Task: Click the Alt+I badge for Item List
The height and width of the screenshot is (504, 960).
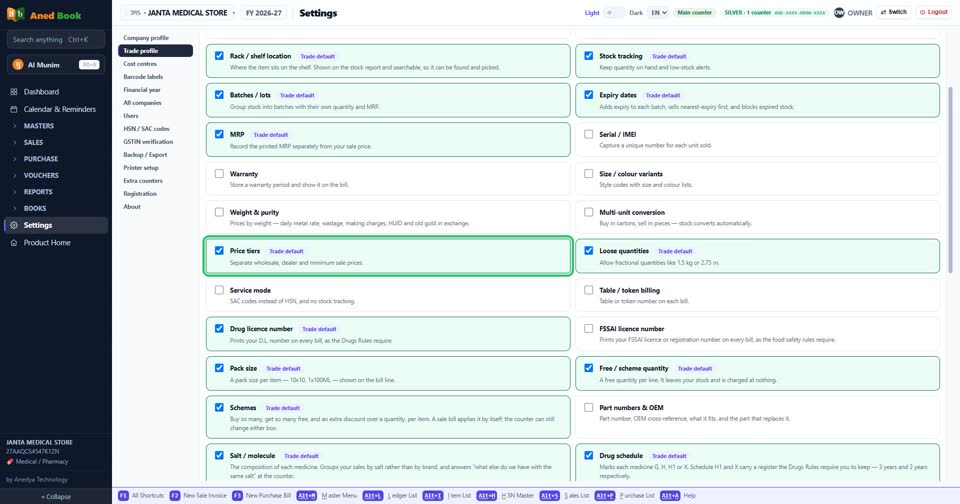Action: 433,495
